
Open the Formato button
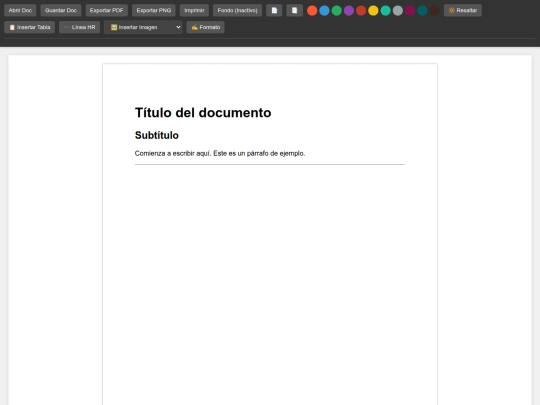coord(206,27)
